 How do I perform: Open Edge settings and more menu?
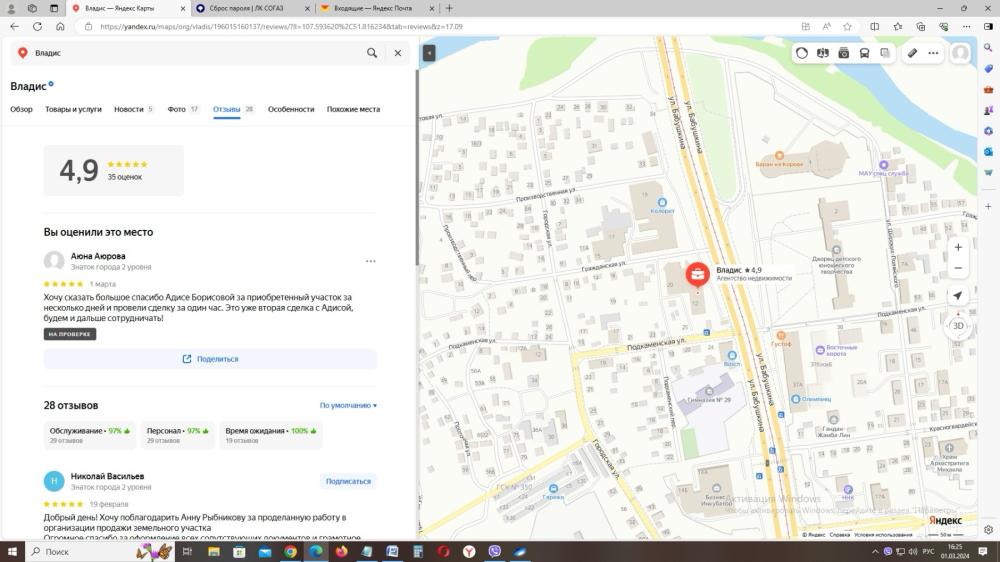click(967, 27)
